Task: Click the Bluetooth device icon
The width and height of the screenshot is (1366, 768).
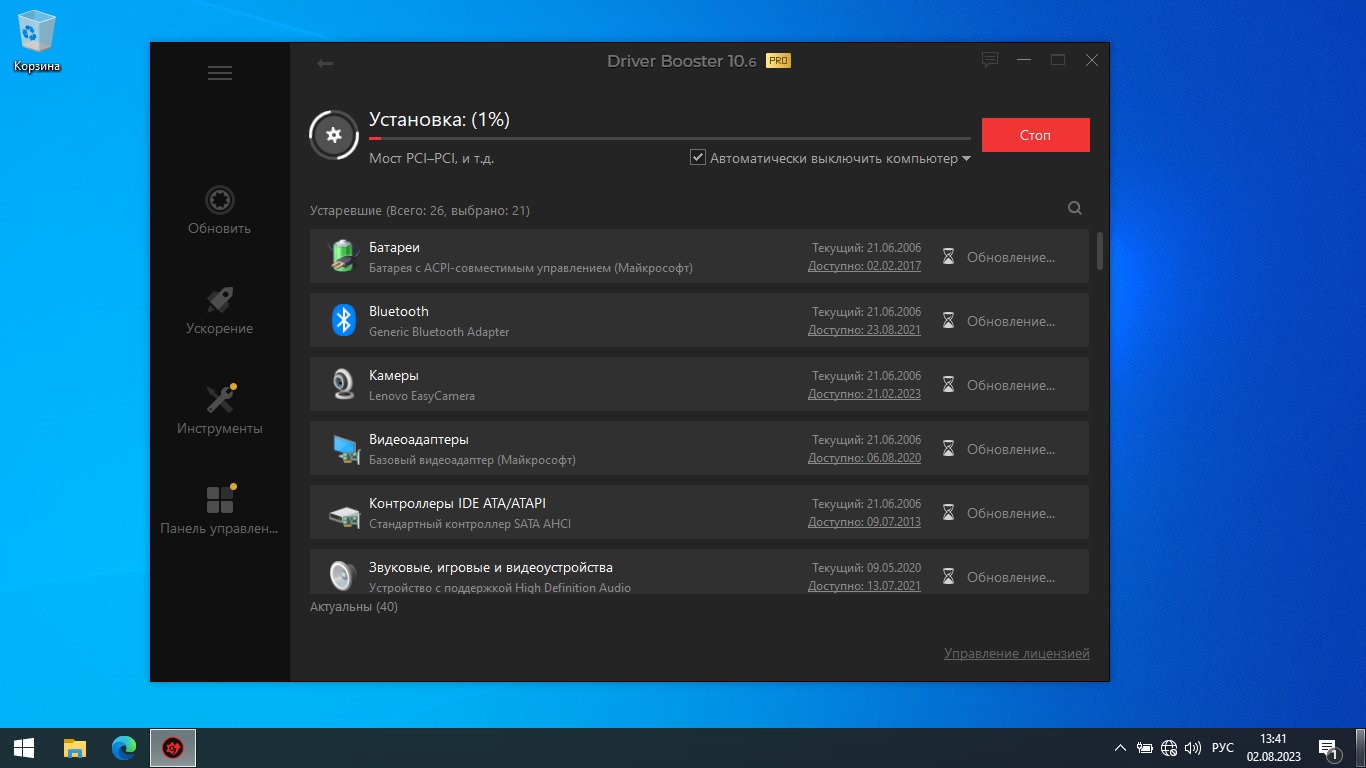Action: (344, 320)
